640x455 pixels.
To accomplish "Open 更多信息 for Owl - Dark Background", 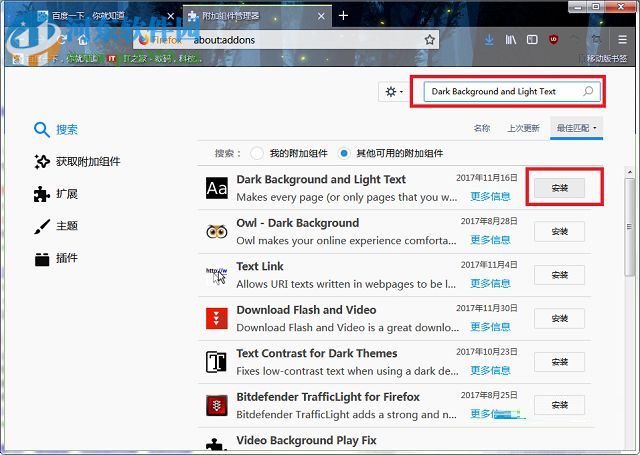I will click(x=490, y=240).
